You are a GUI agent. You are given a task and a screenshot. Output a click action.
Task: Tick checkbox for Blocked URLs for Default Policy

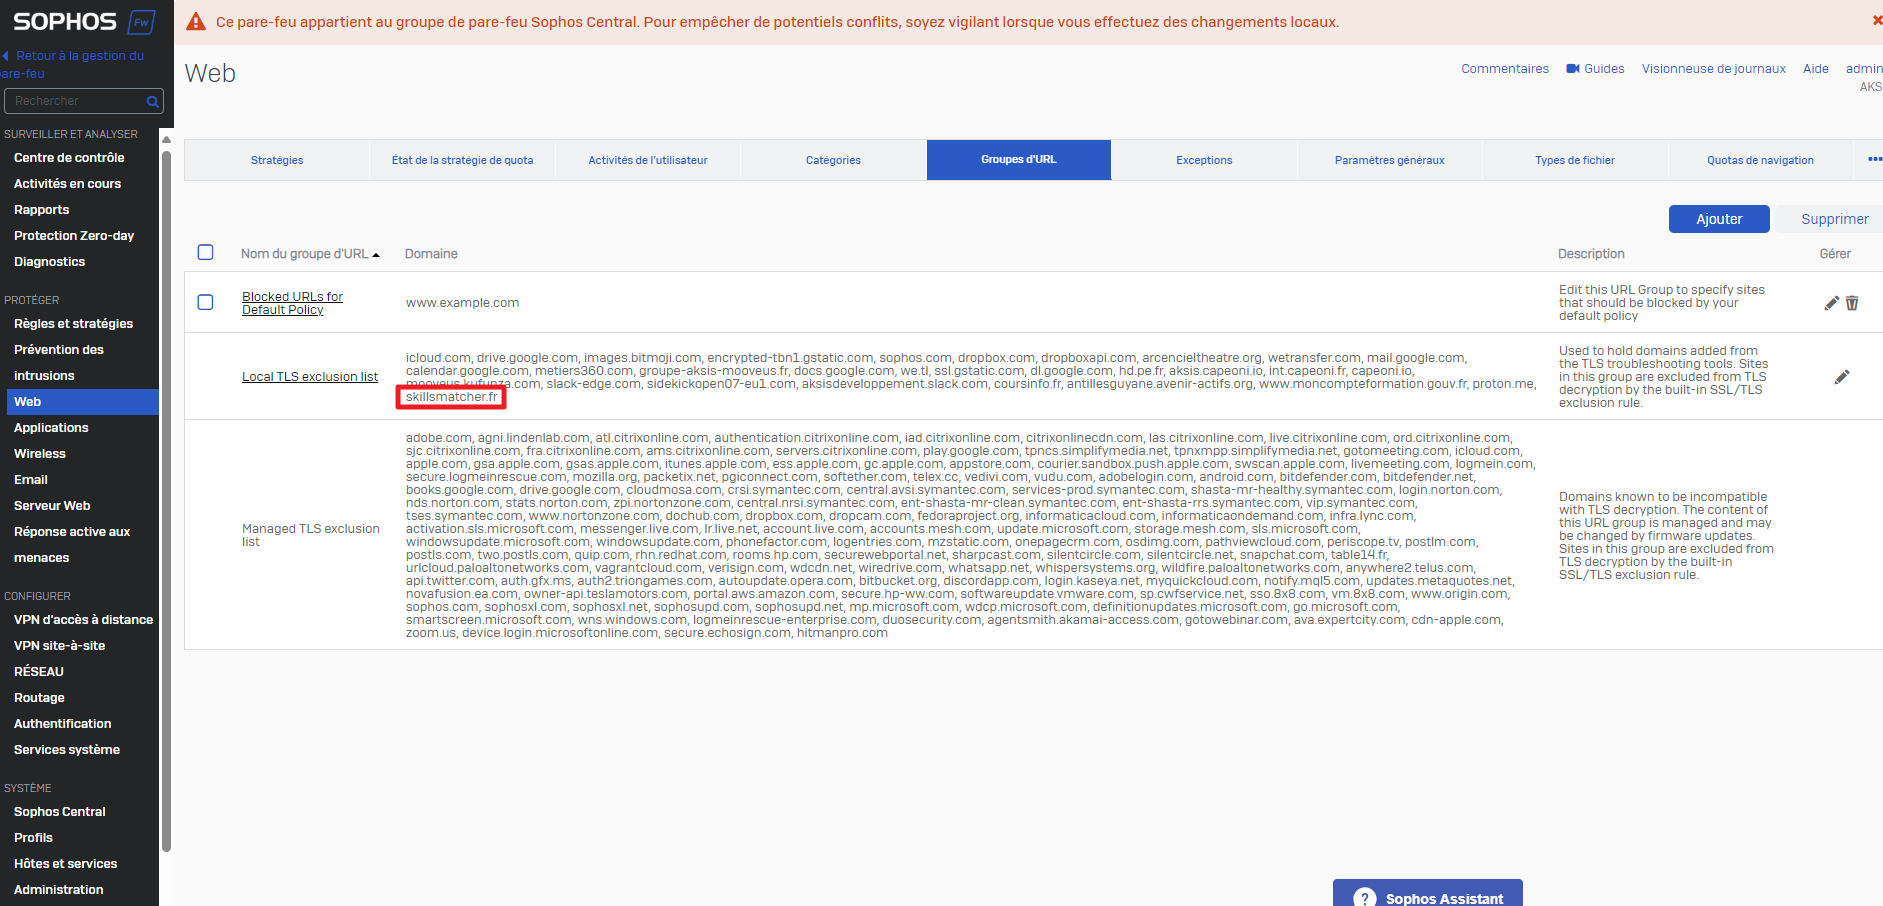206,302
